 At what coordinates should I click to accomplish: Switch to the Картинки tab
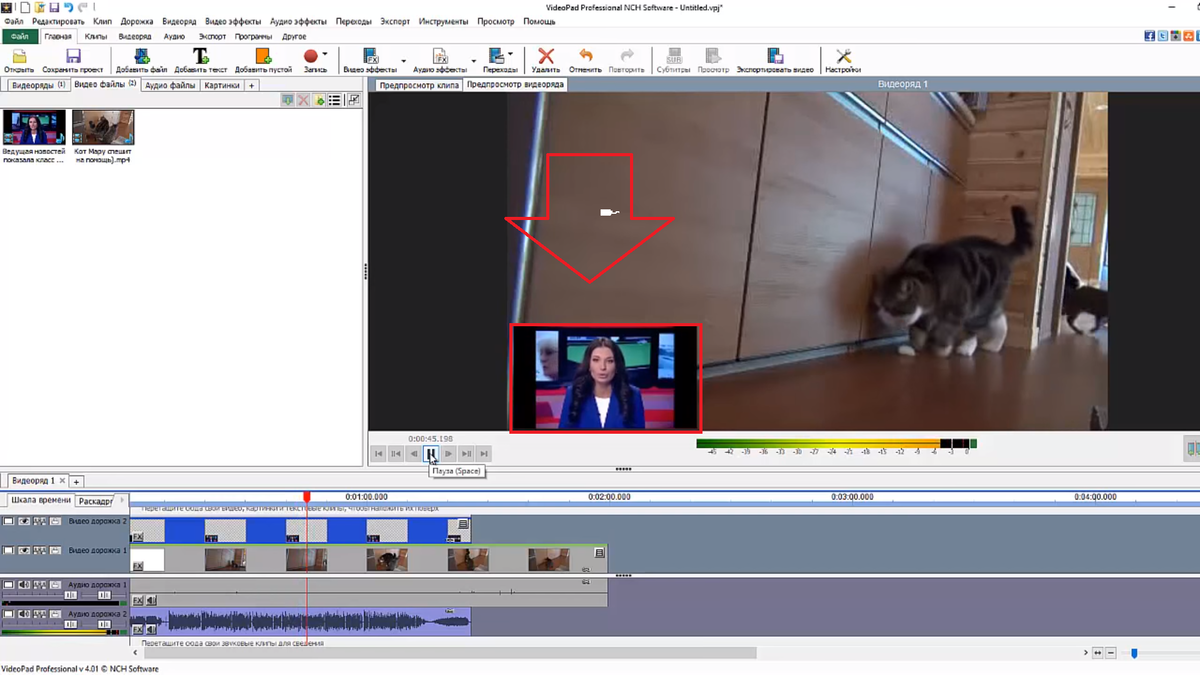(x=222, y=86)
